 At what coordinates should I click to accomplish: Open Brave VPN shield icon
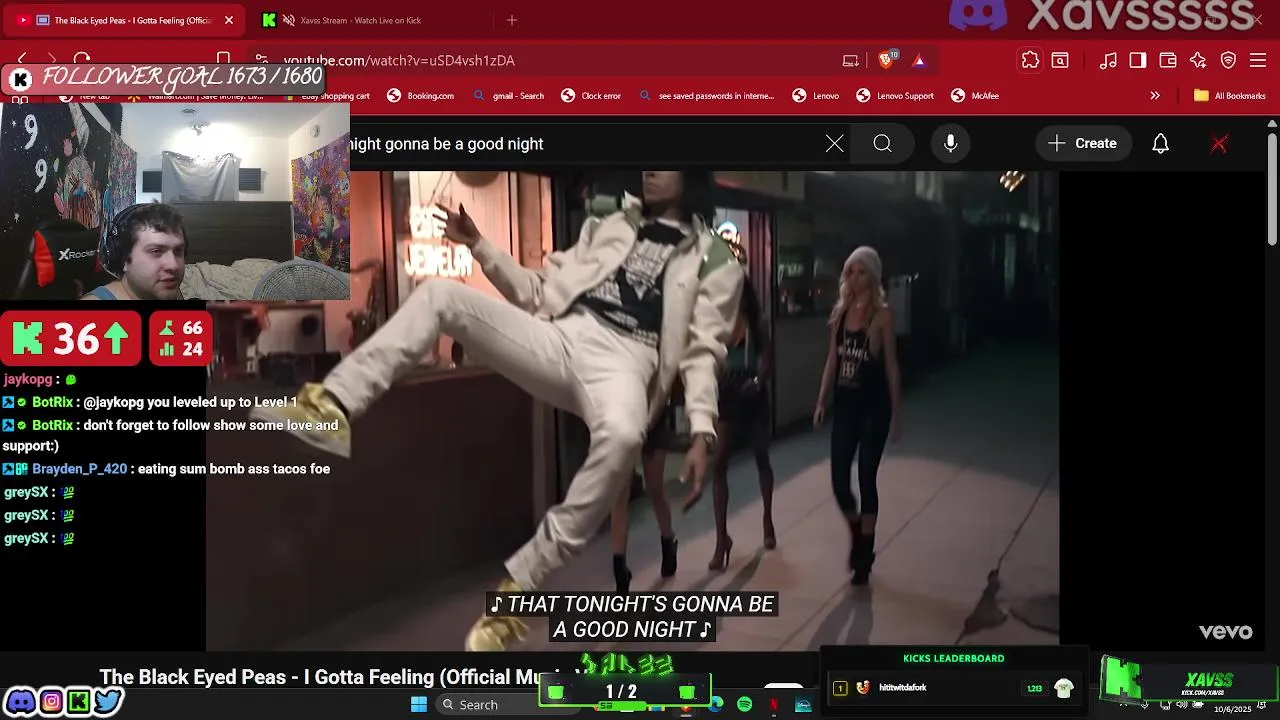(1228, 60)
